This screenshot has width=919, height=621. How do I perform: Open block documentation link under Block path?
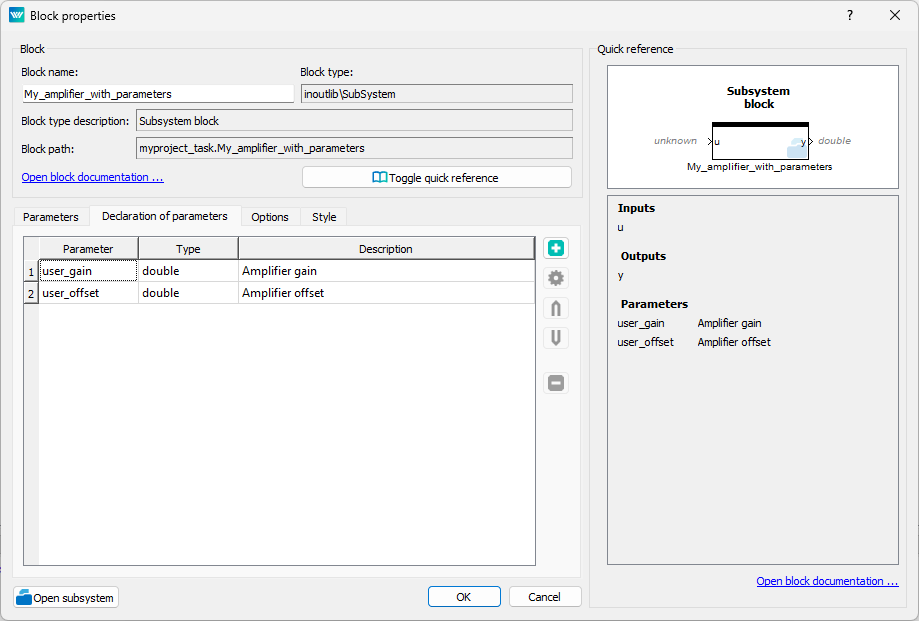pos(92,177)
